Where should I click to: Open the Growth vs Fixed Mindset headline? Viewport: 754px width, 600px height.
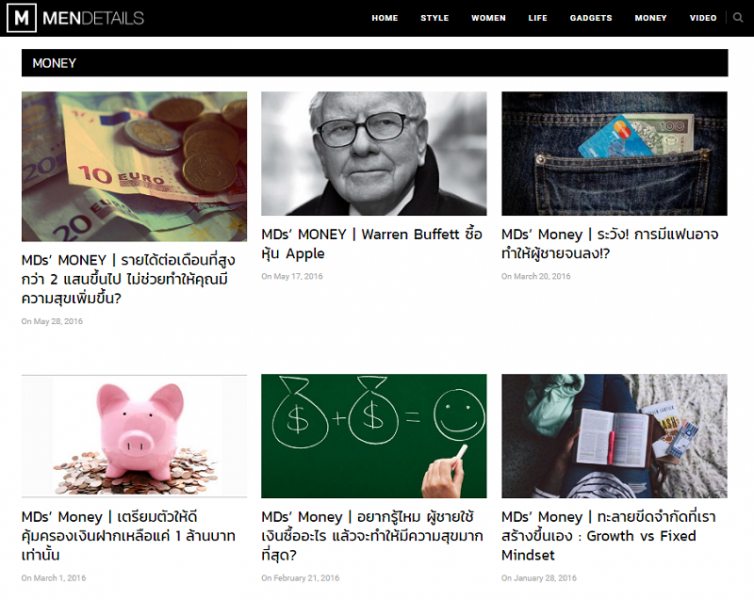pyautogui.click(x=609, y=536)
